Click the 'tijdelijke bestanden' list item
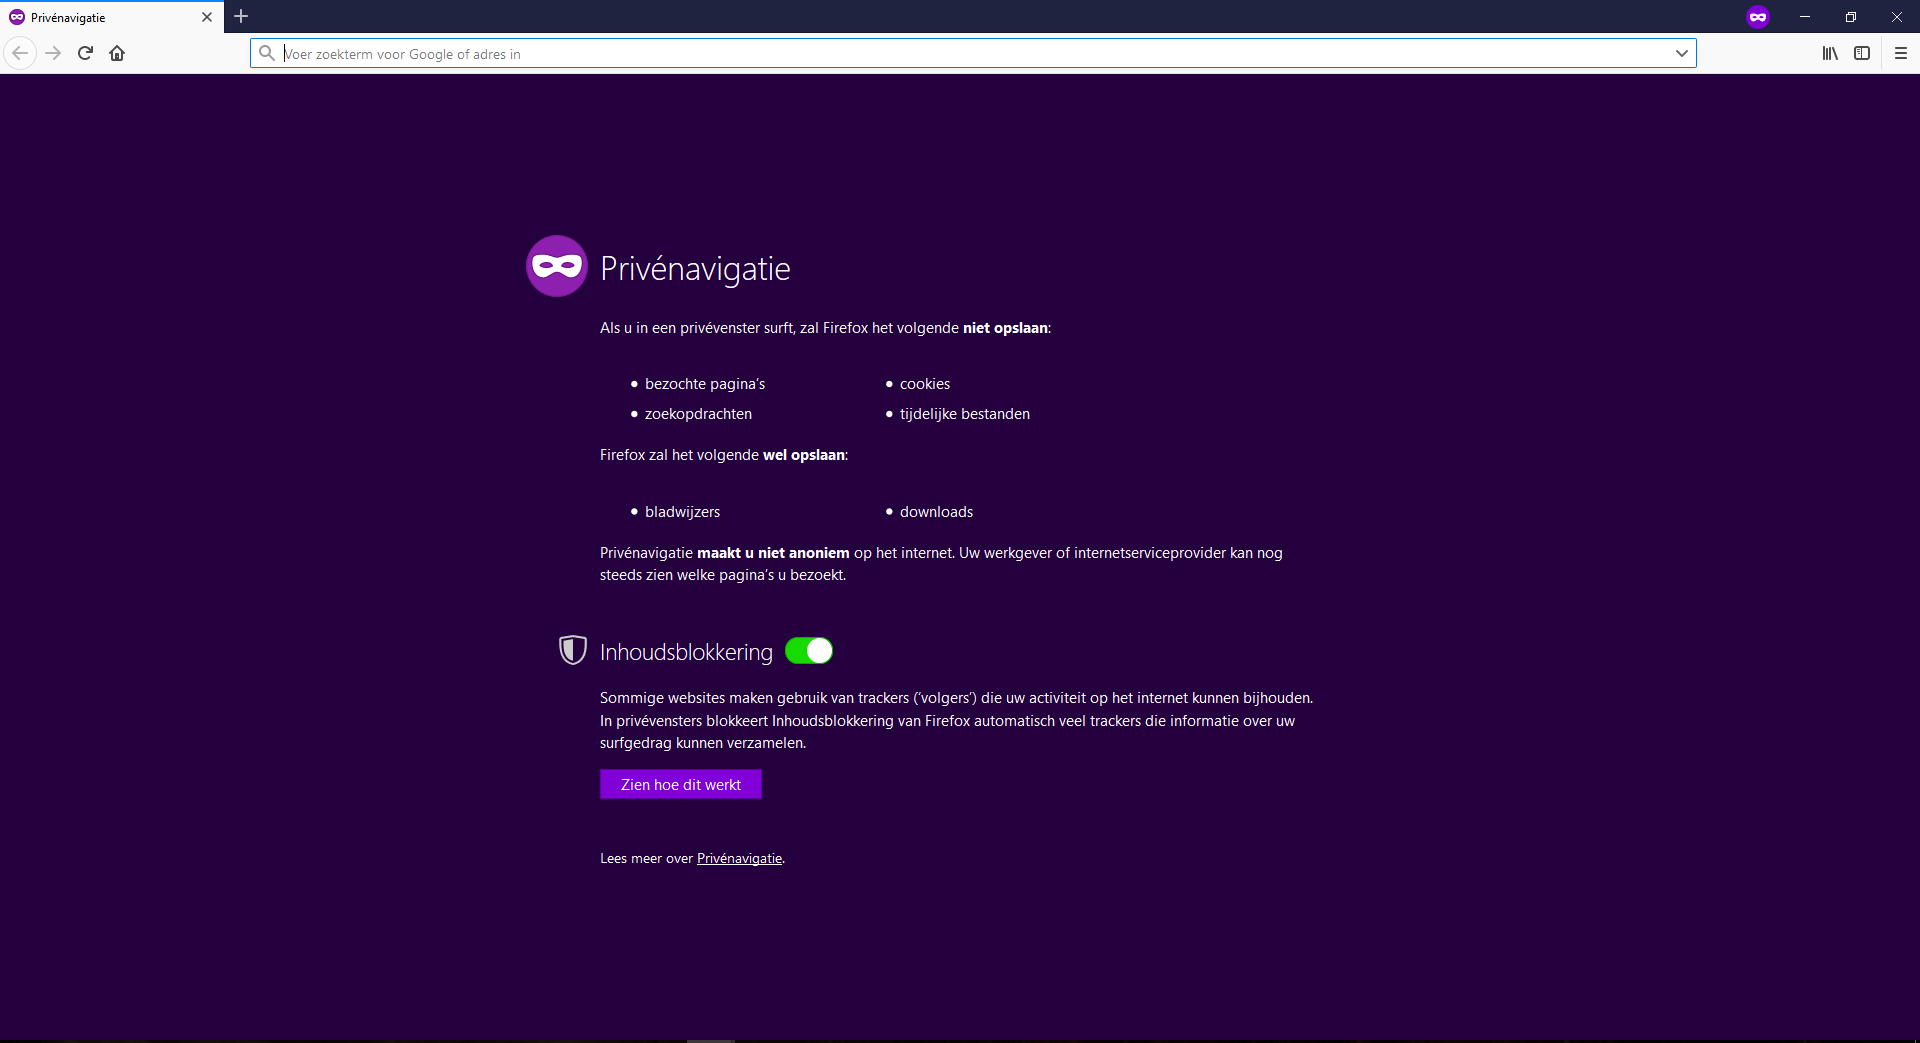 [x=965, y=414]
